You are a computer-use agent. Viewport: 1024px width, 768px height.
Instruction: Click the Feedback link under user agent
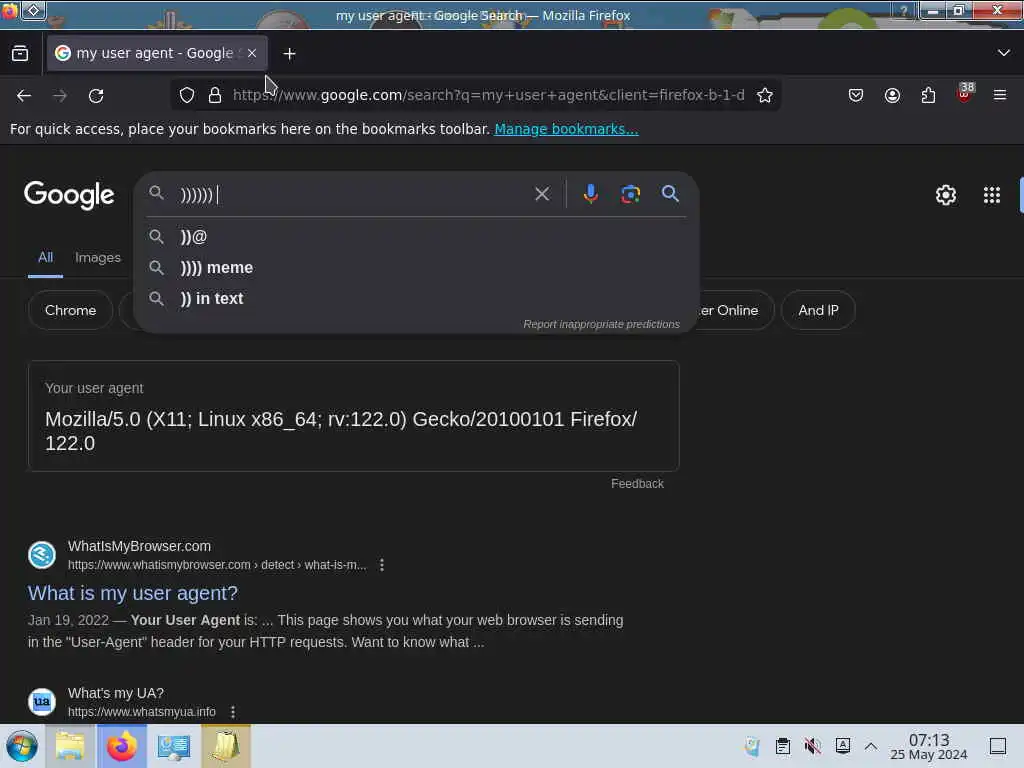(637, 484)
